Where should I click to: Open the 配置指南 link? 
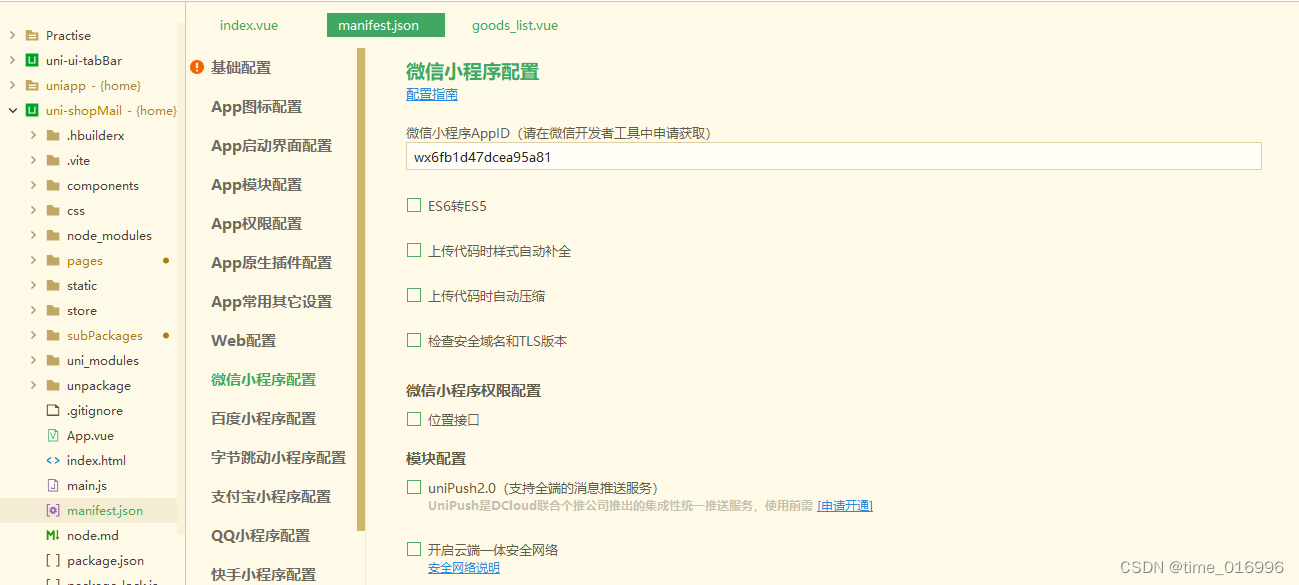coord(432,94)
